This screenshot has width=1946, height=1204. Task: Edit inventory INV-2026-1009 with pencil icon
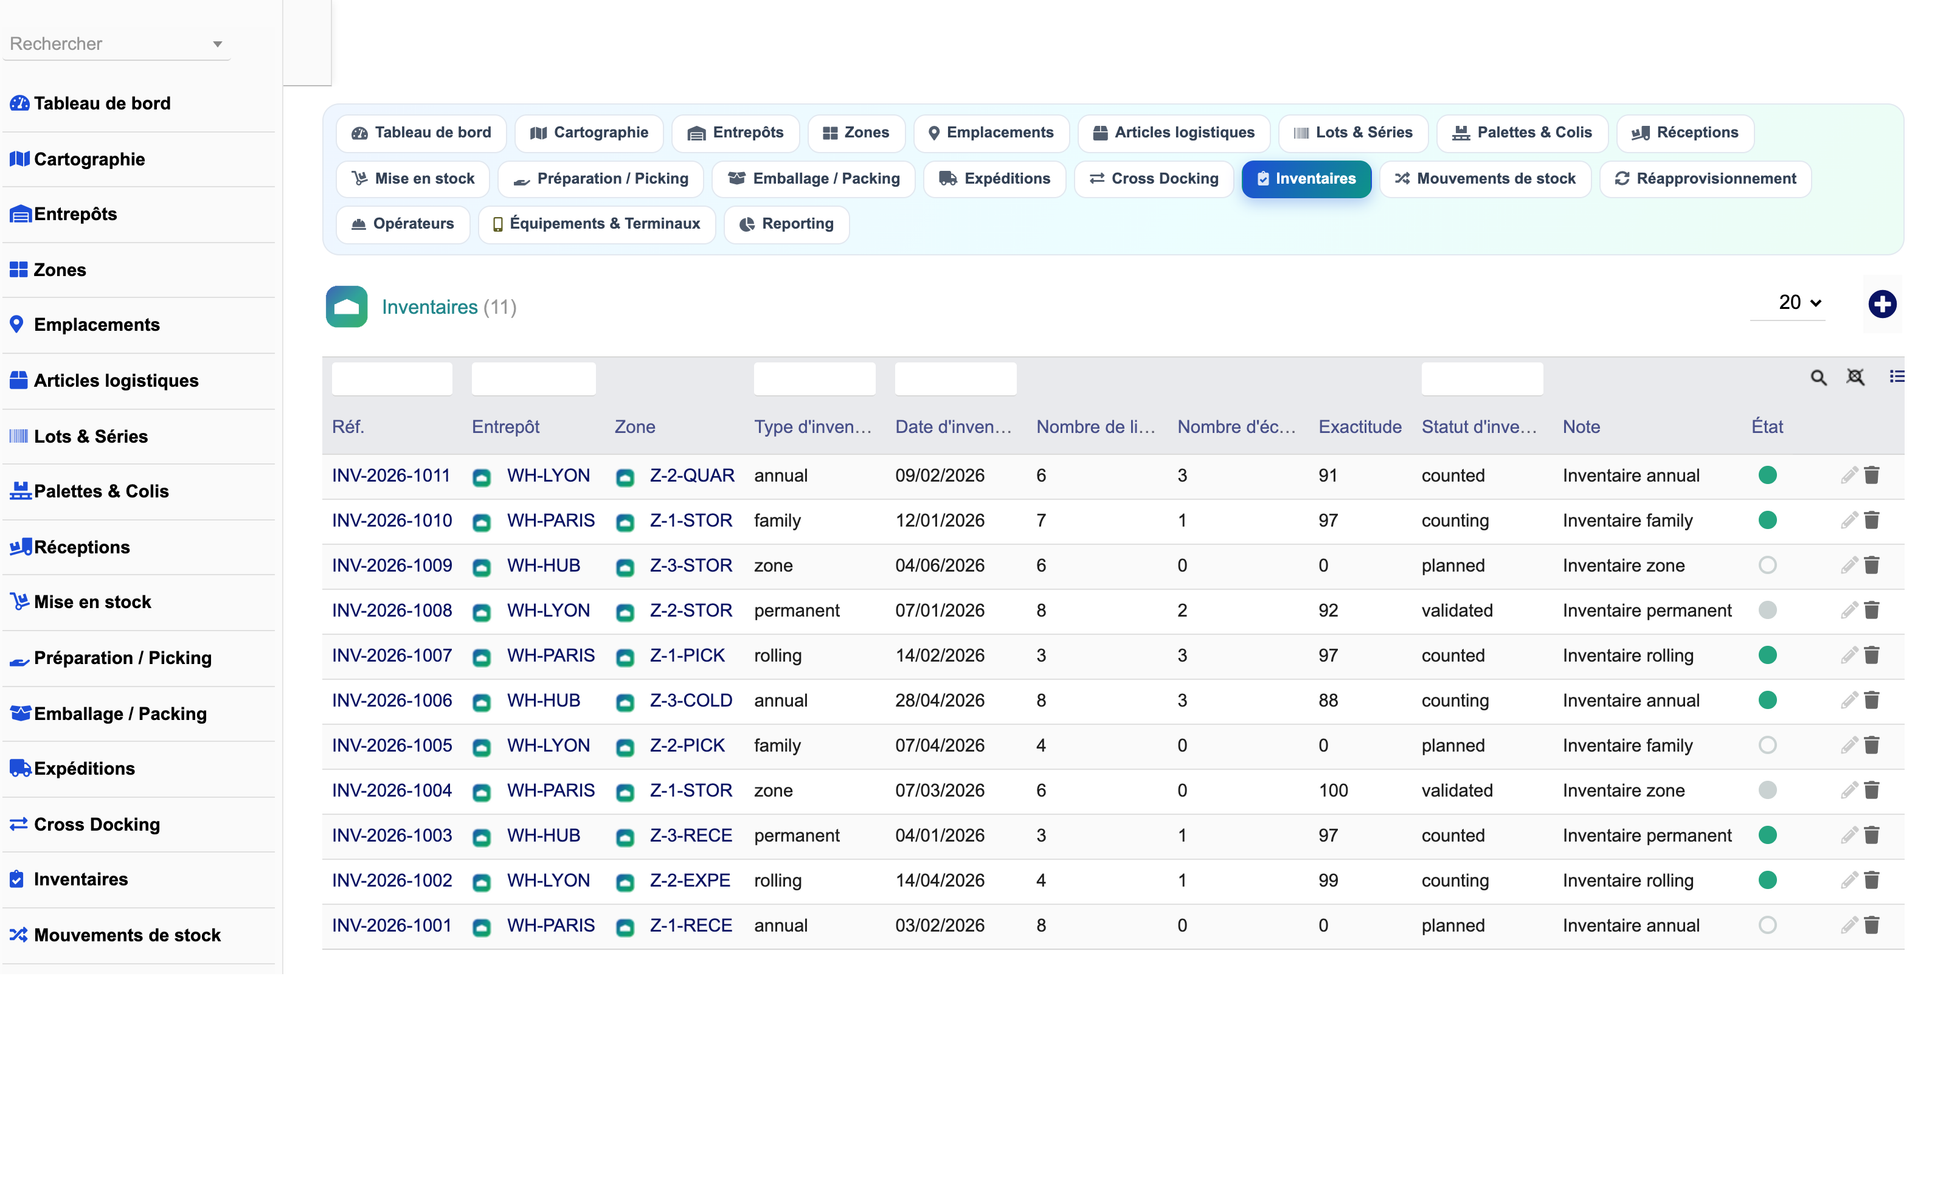(x=1849, y=565)
